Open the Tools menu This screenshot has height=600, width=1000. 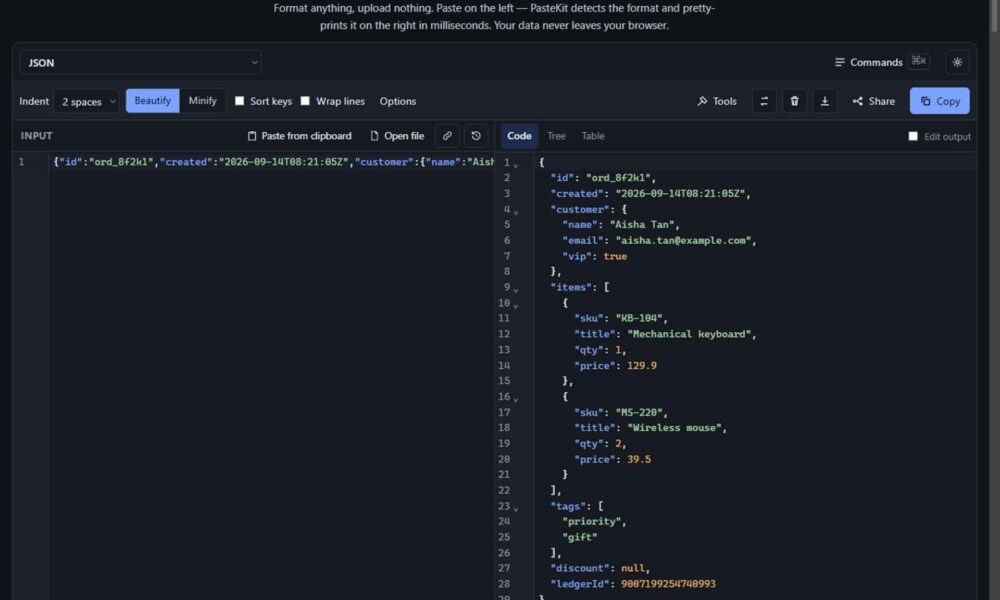tap(717, 101)
